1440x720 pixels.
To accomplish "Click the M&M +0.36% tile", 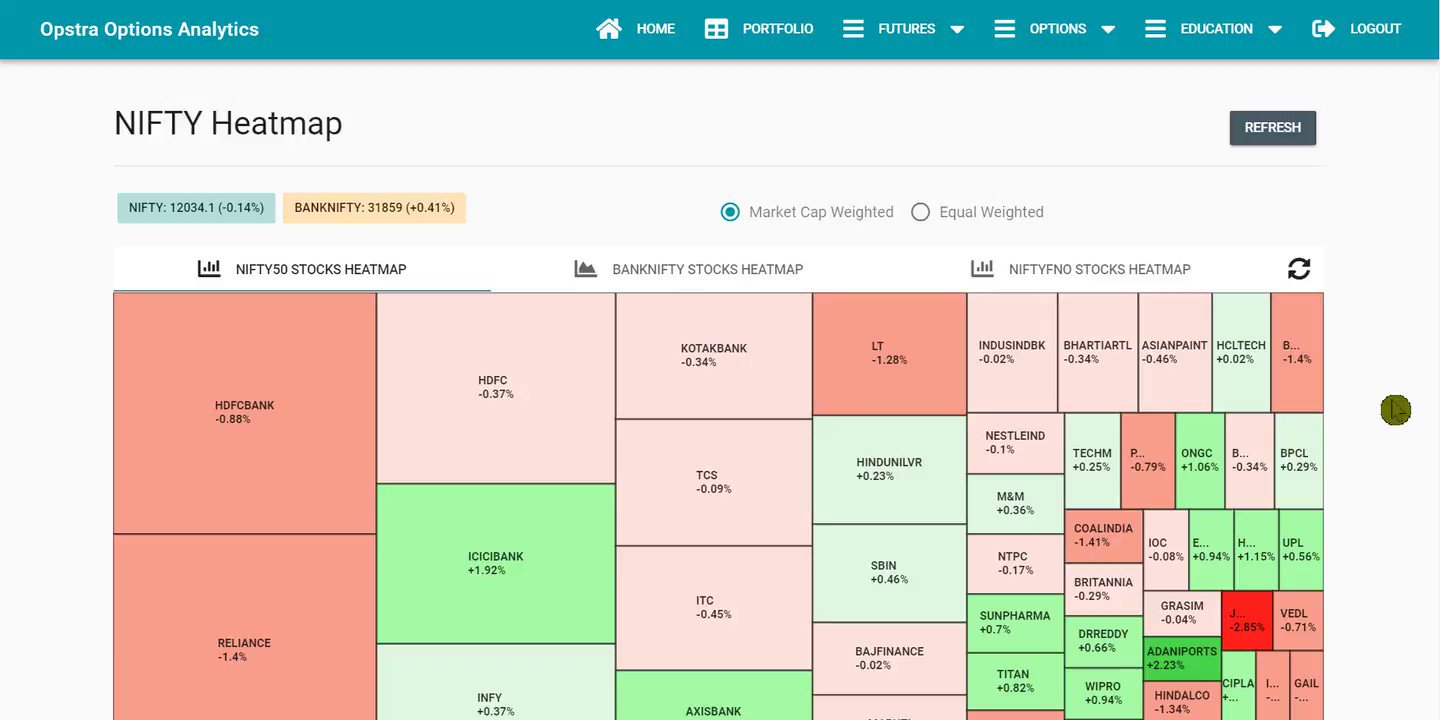I will [1015, 504].
